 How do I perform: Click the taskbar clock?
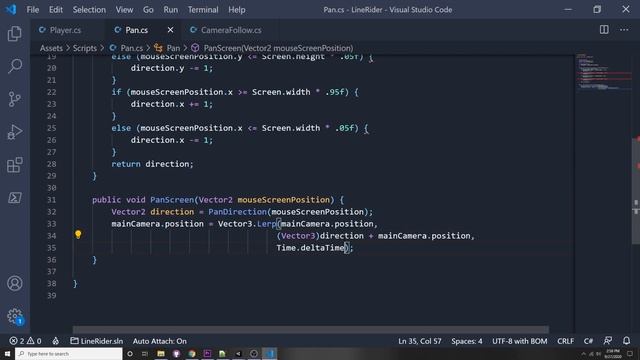click(x=613, y=353)
